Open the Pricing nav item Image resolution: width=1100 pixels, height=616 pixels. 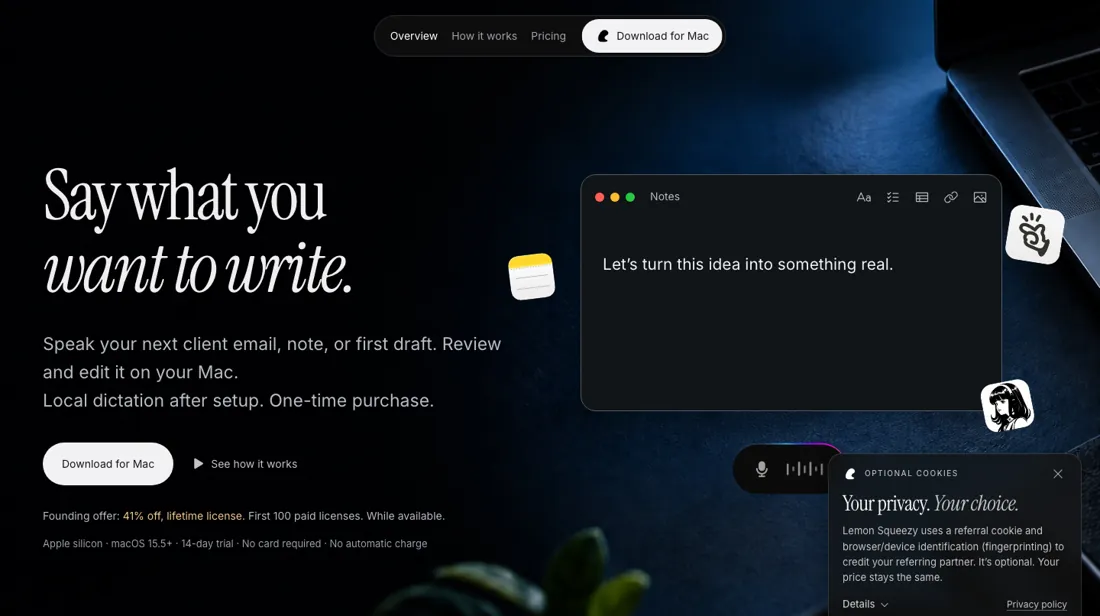point(549,36)
